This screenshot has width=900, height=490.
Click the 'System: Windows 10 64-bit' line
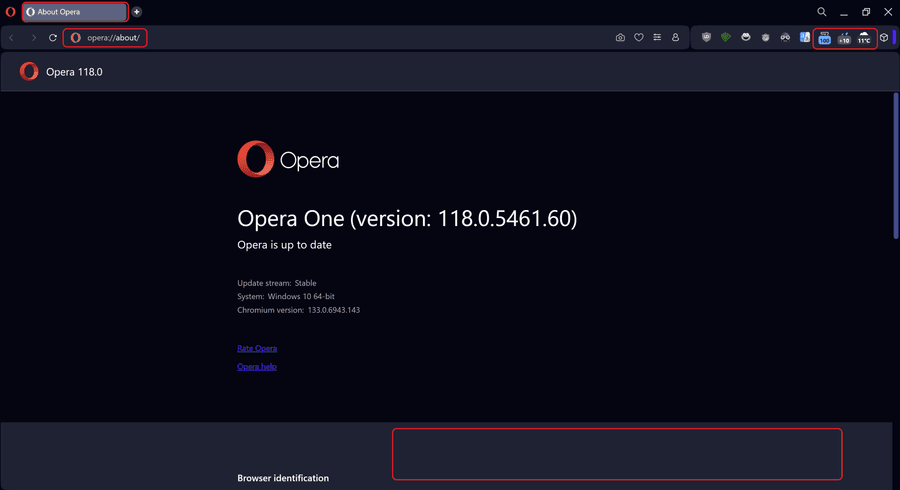(286, 297)
